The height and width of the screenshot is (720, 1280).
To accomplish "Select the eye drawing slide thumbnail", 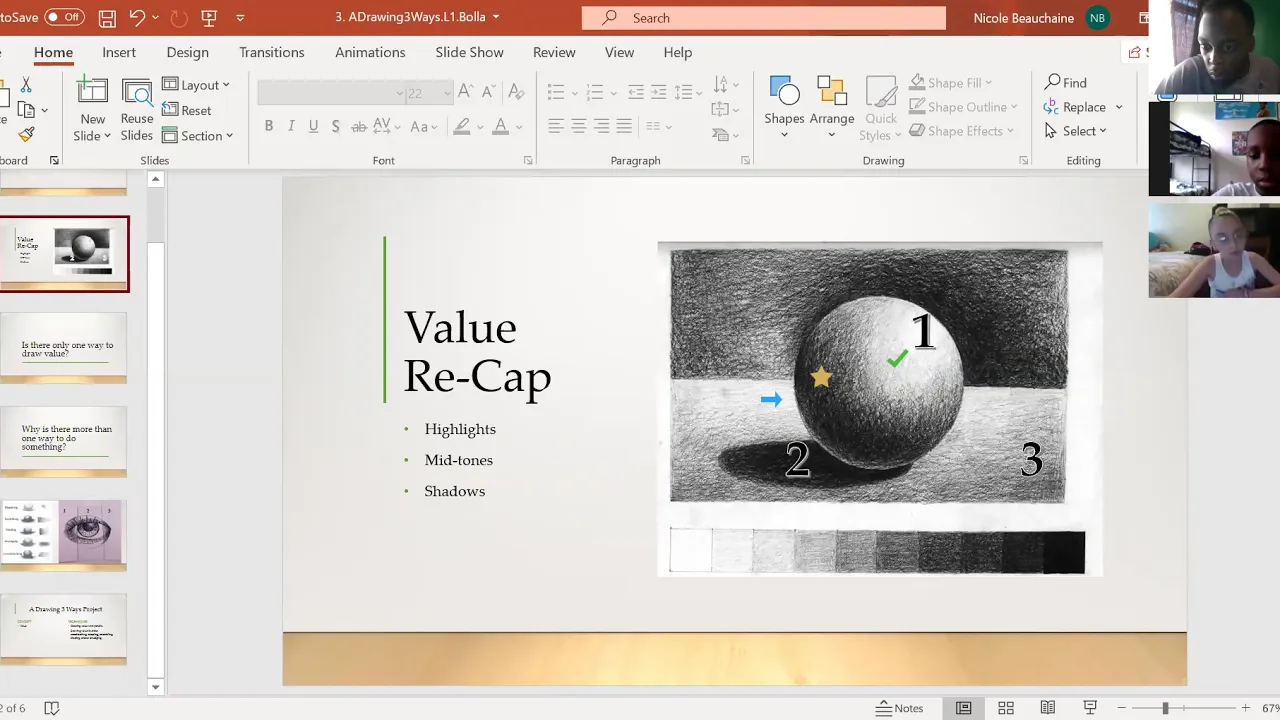I will pos(64,534).
